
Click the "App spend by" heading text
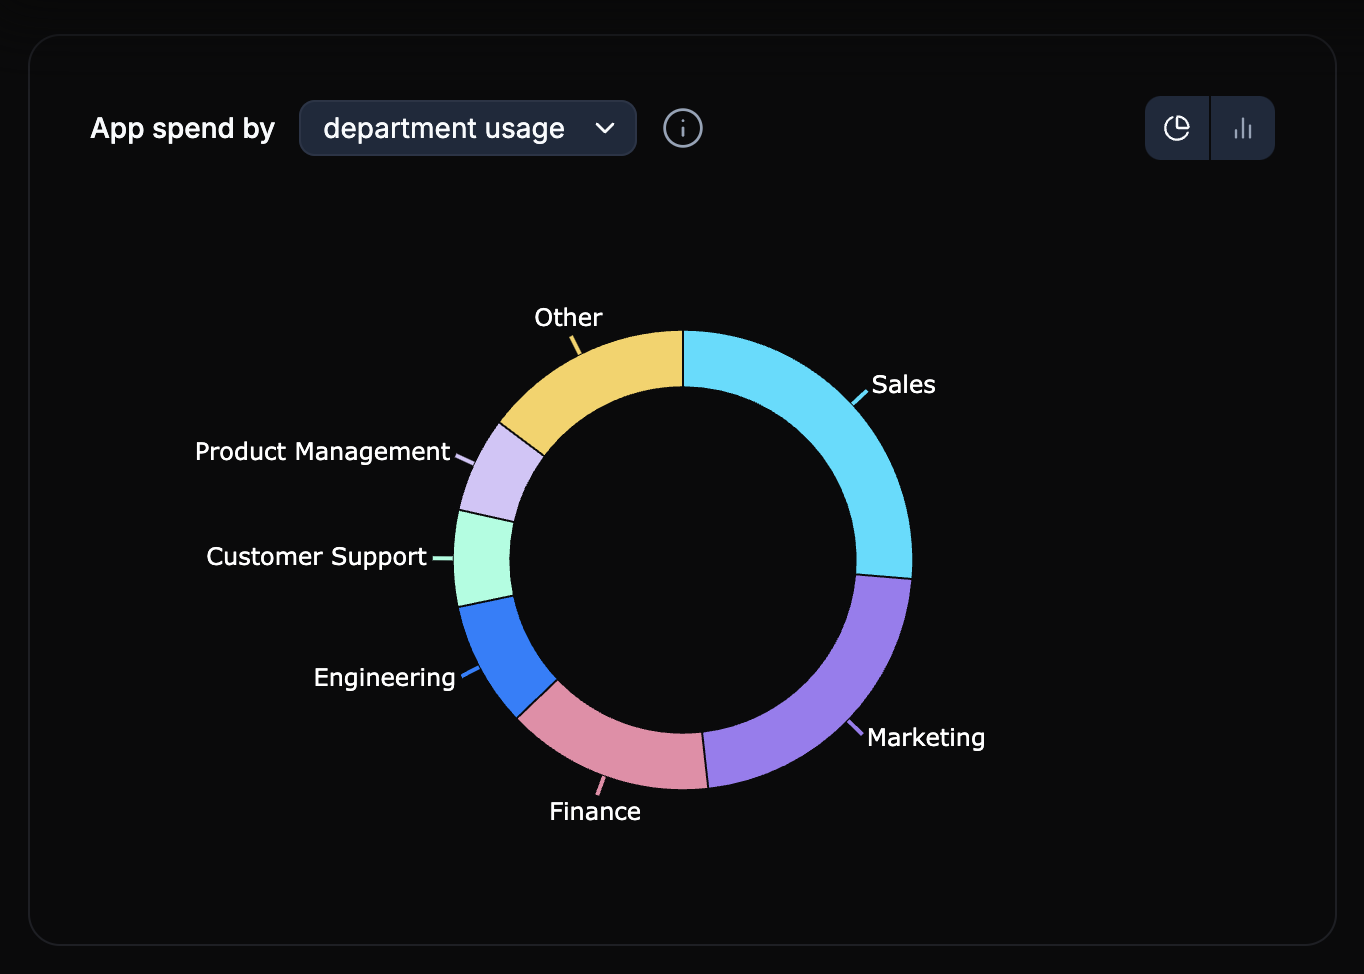click(x=183, y=129)
